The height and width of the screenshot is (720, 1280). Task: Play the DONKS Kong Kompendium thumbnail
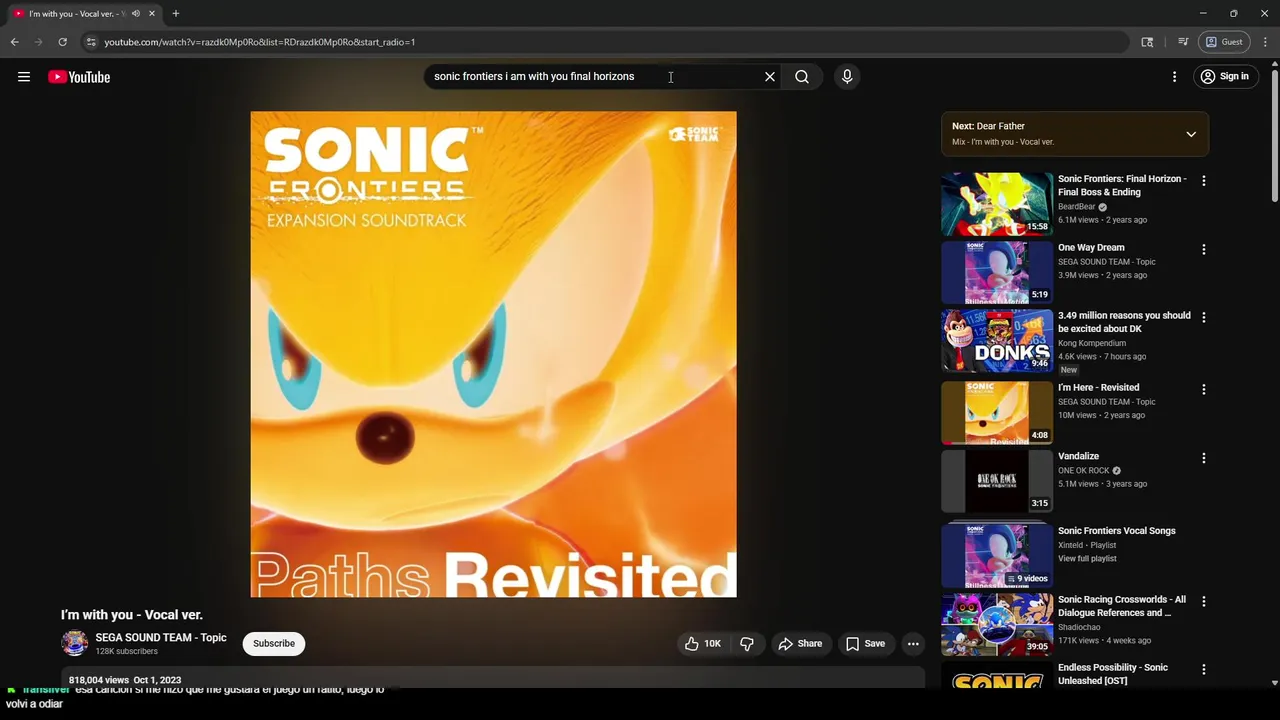tap(997, 341)
